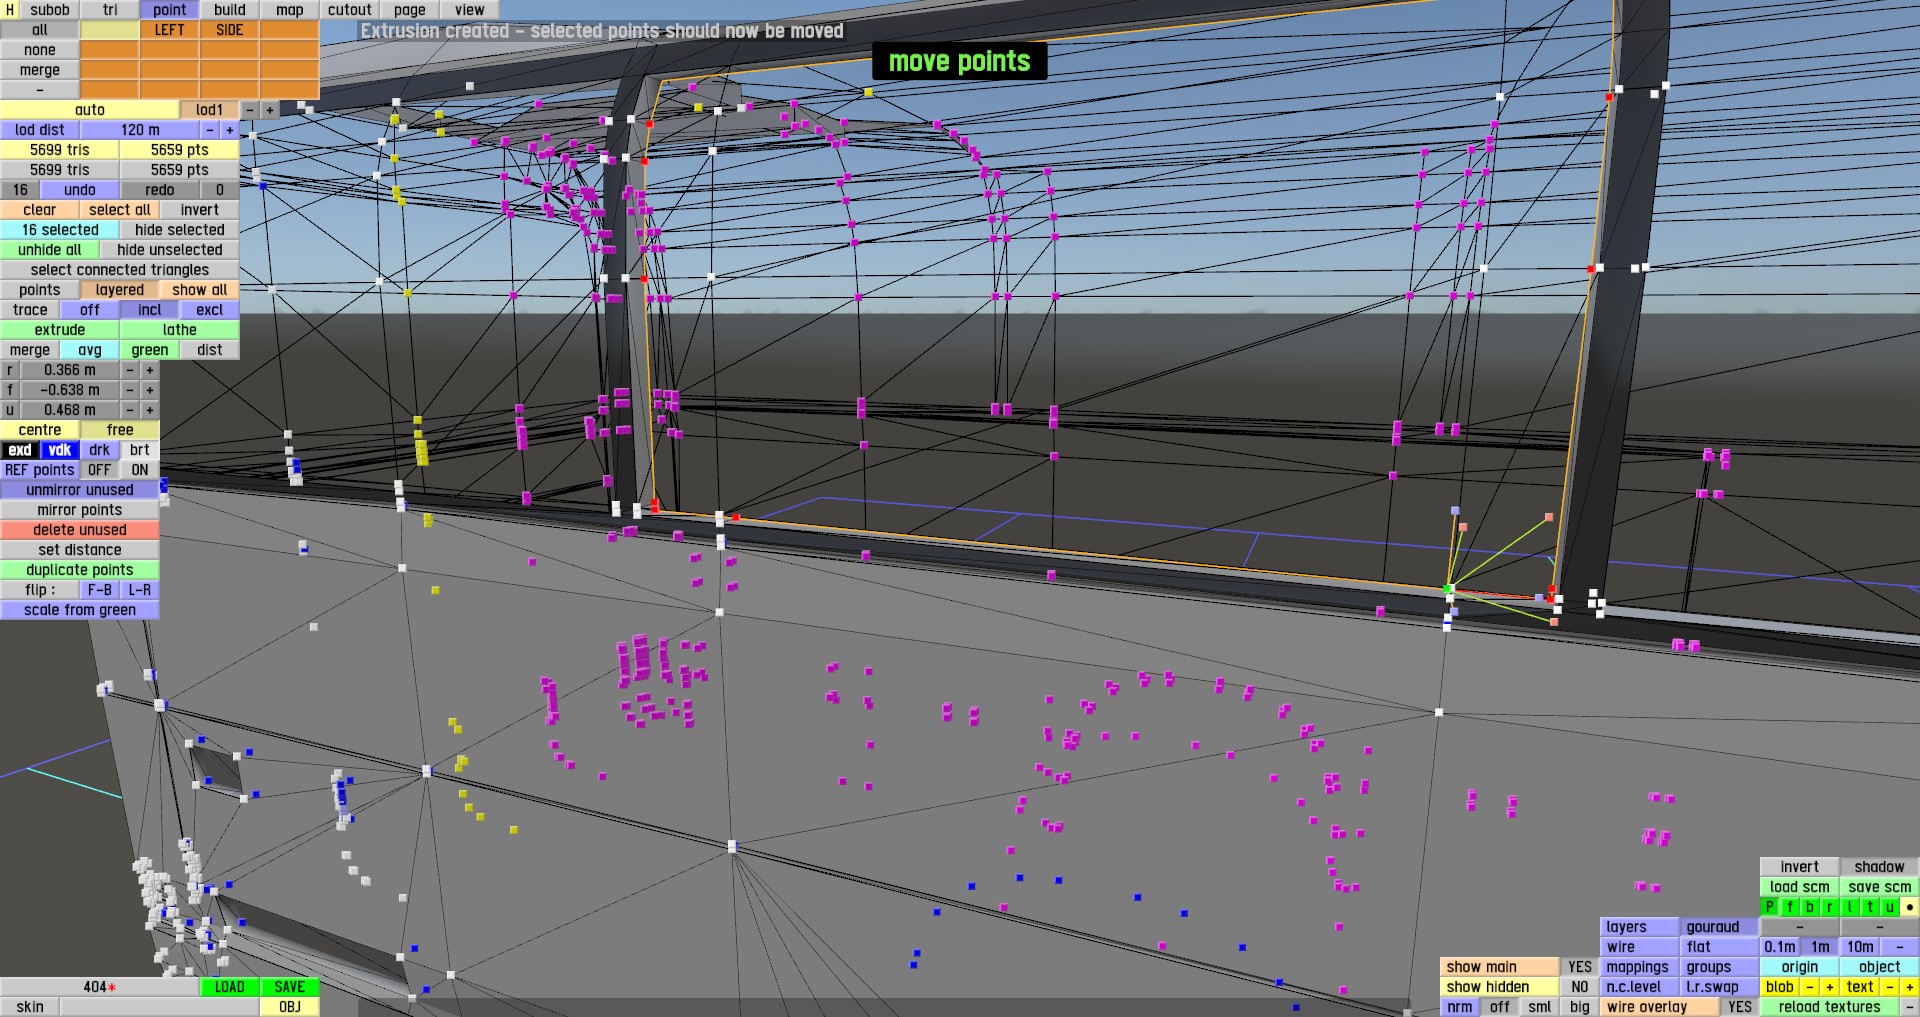Set trace mode to incl
The height and width of the screenshot is (1017, 1920).
click(150, 310)
